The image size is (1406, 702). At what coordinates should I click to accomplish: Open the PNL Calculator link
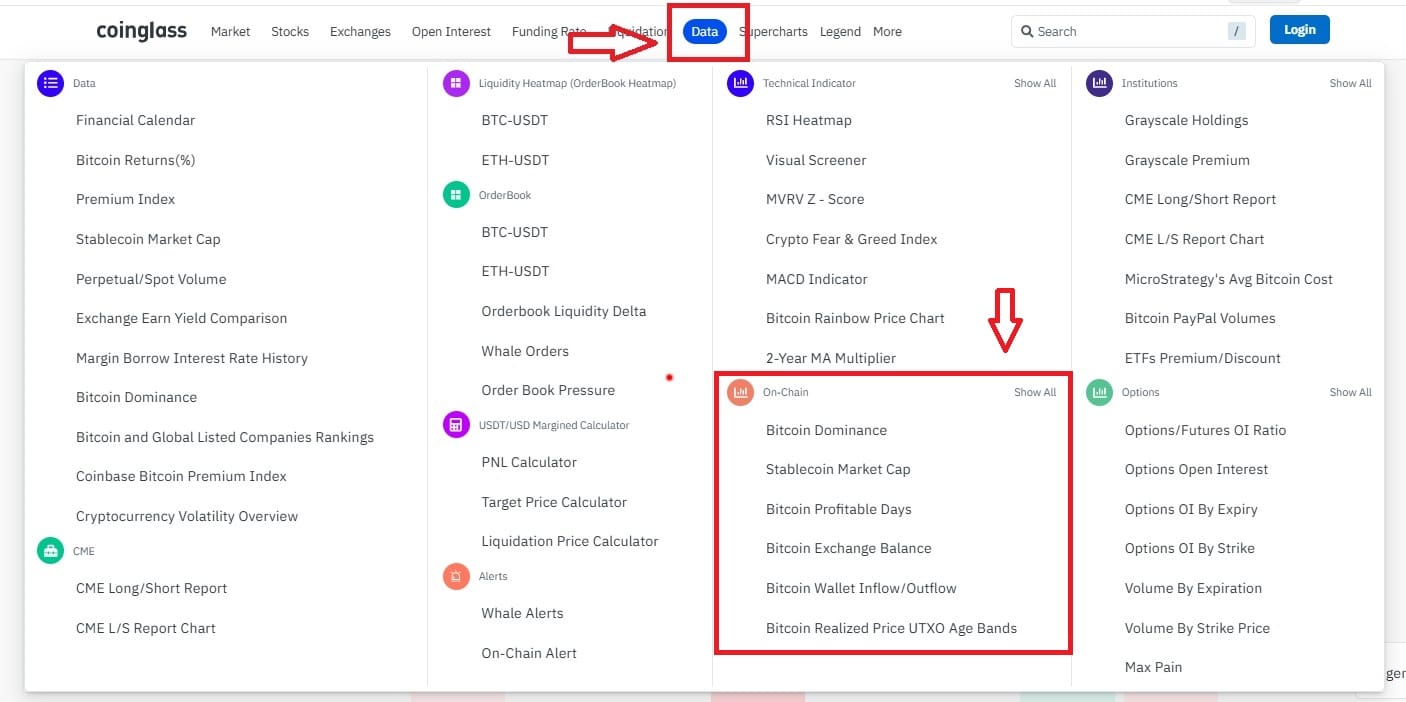point(529,462)
